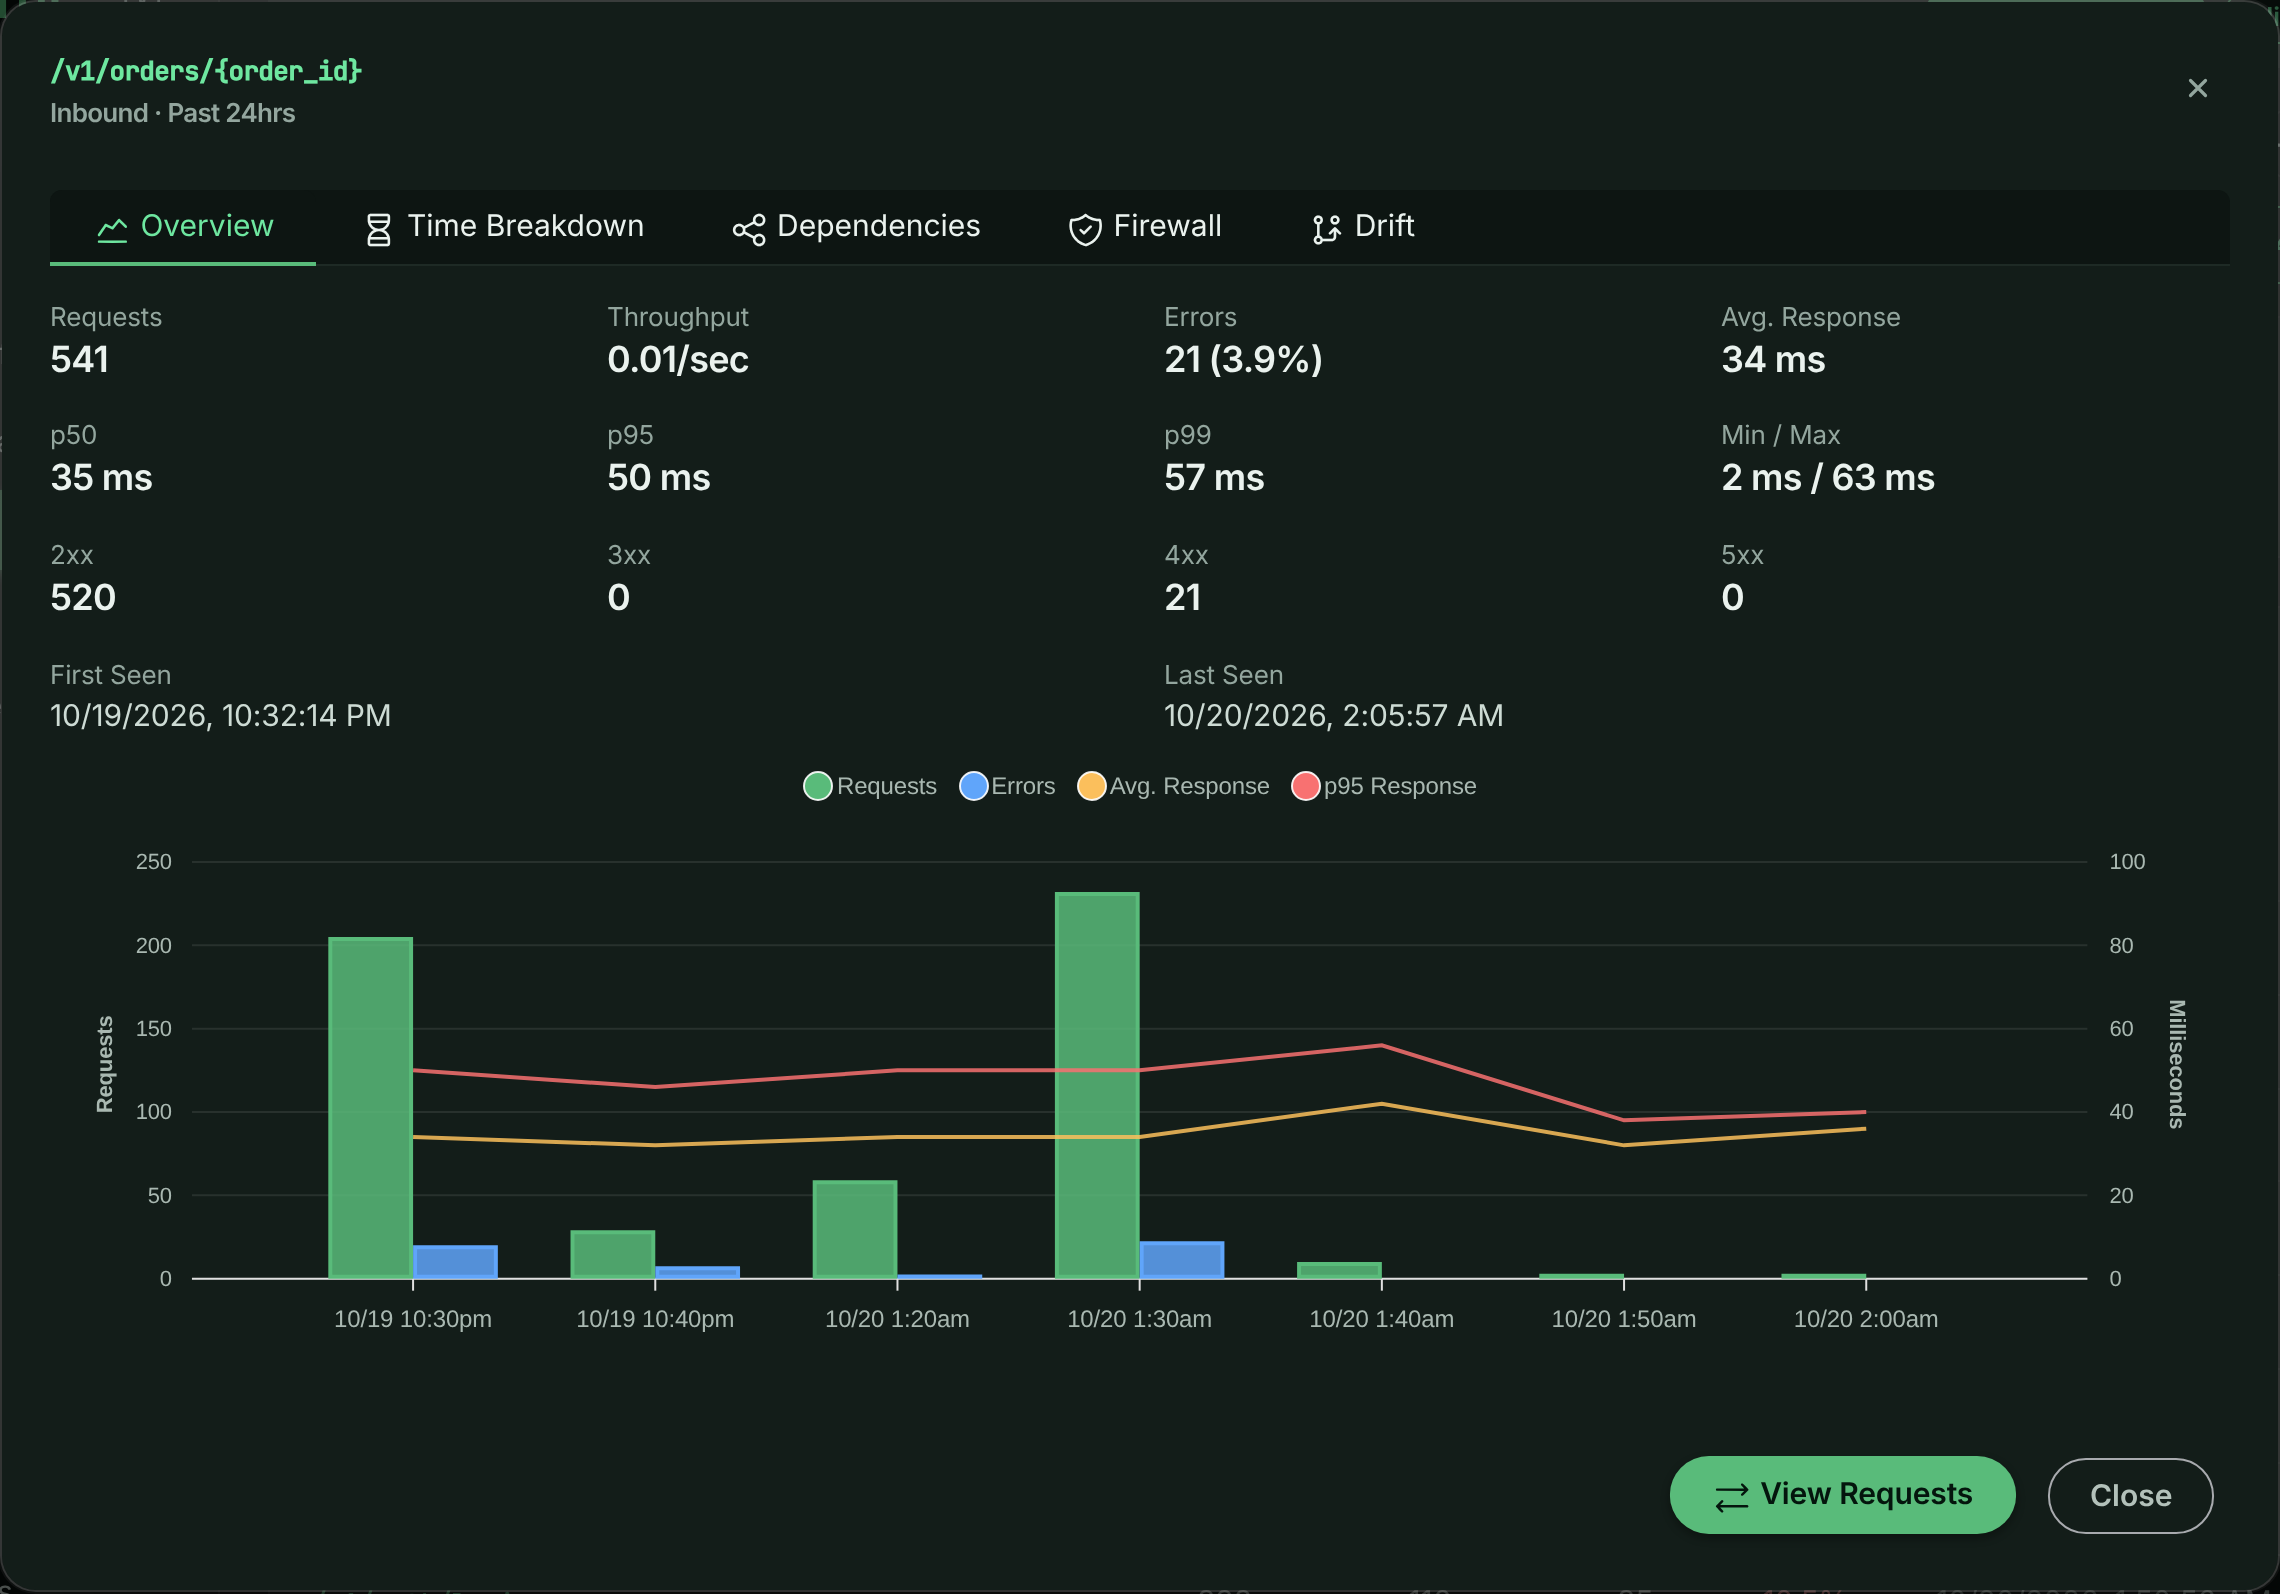
Task: Toggle the Errors legend series
Action: tap(1007, 786)
